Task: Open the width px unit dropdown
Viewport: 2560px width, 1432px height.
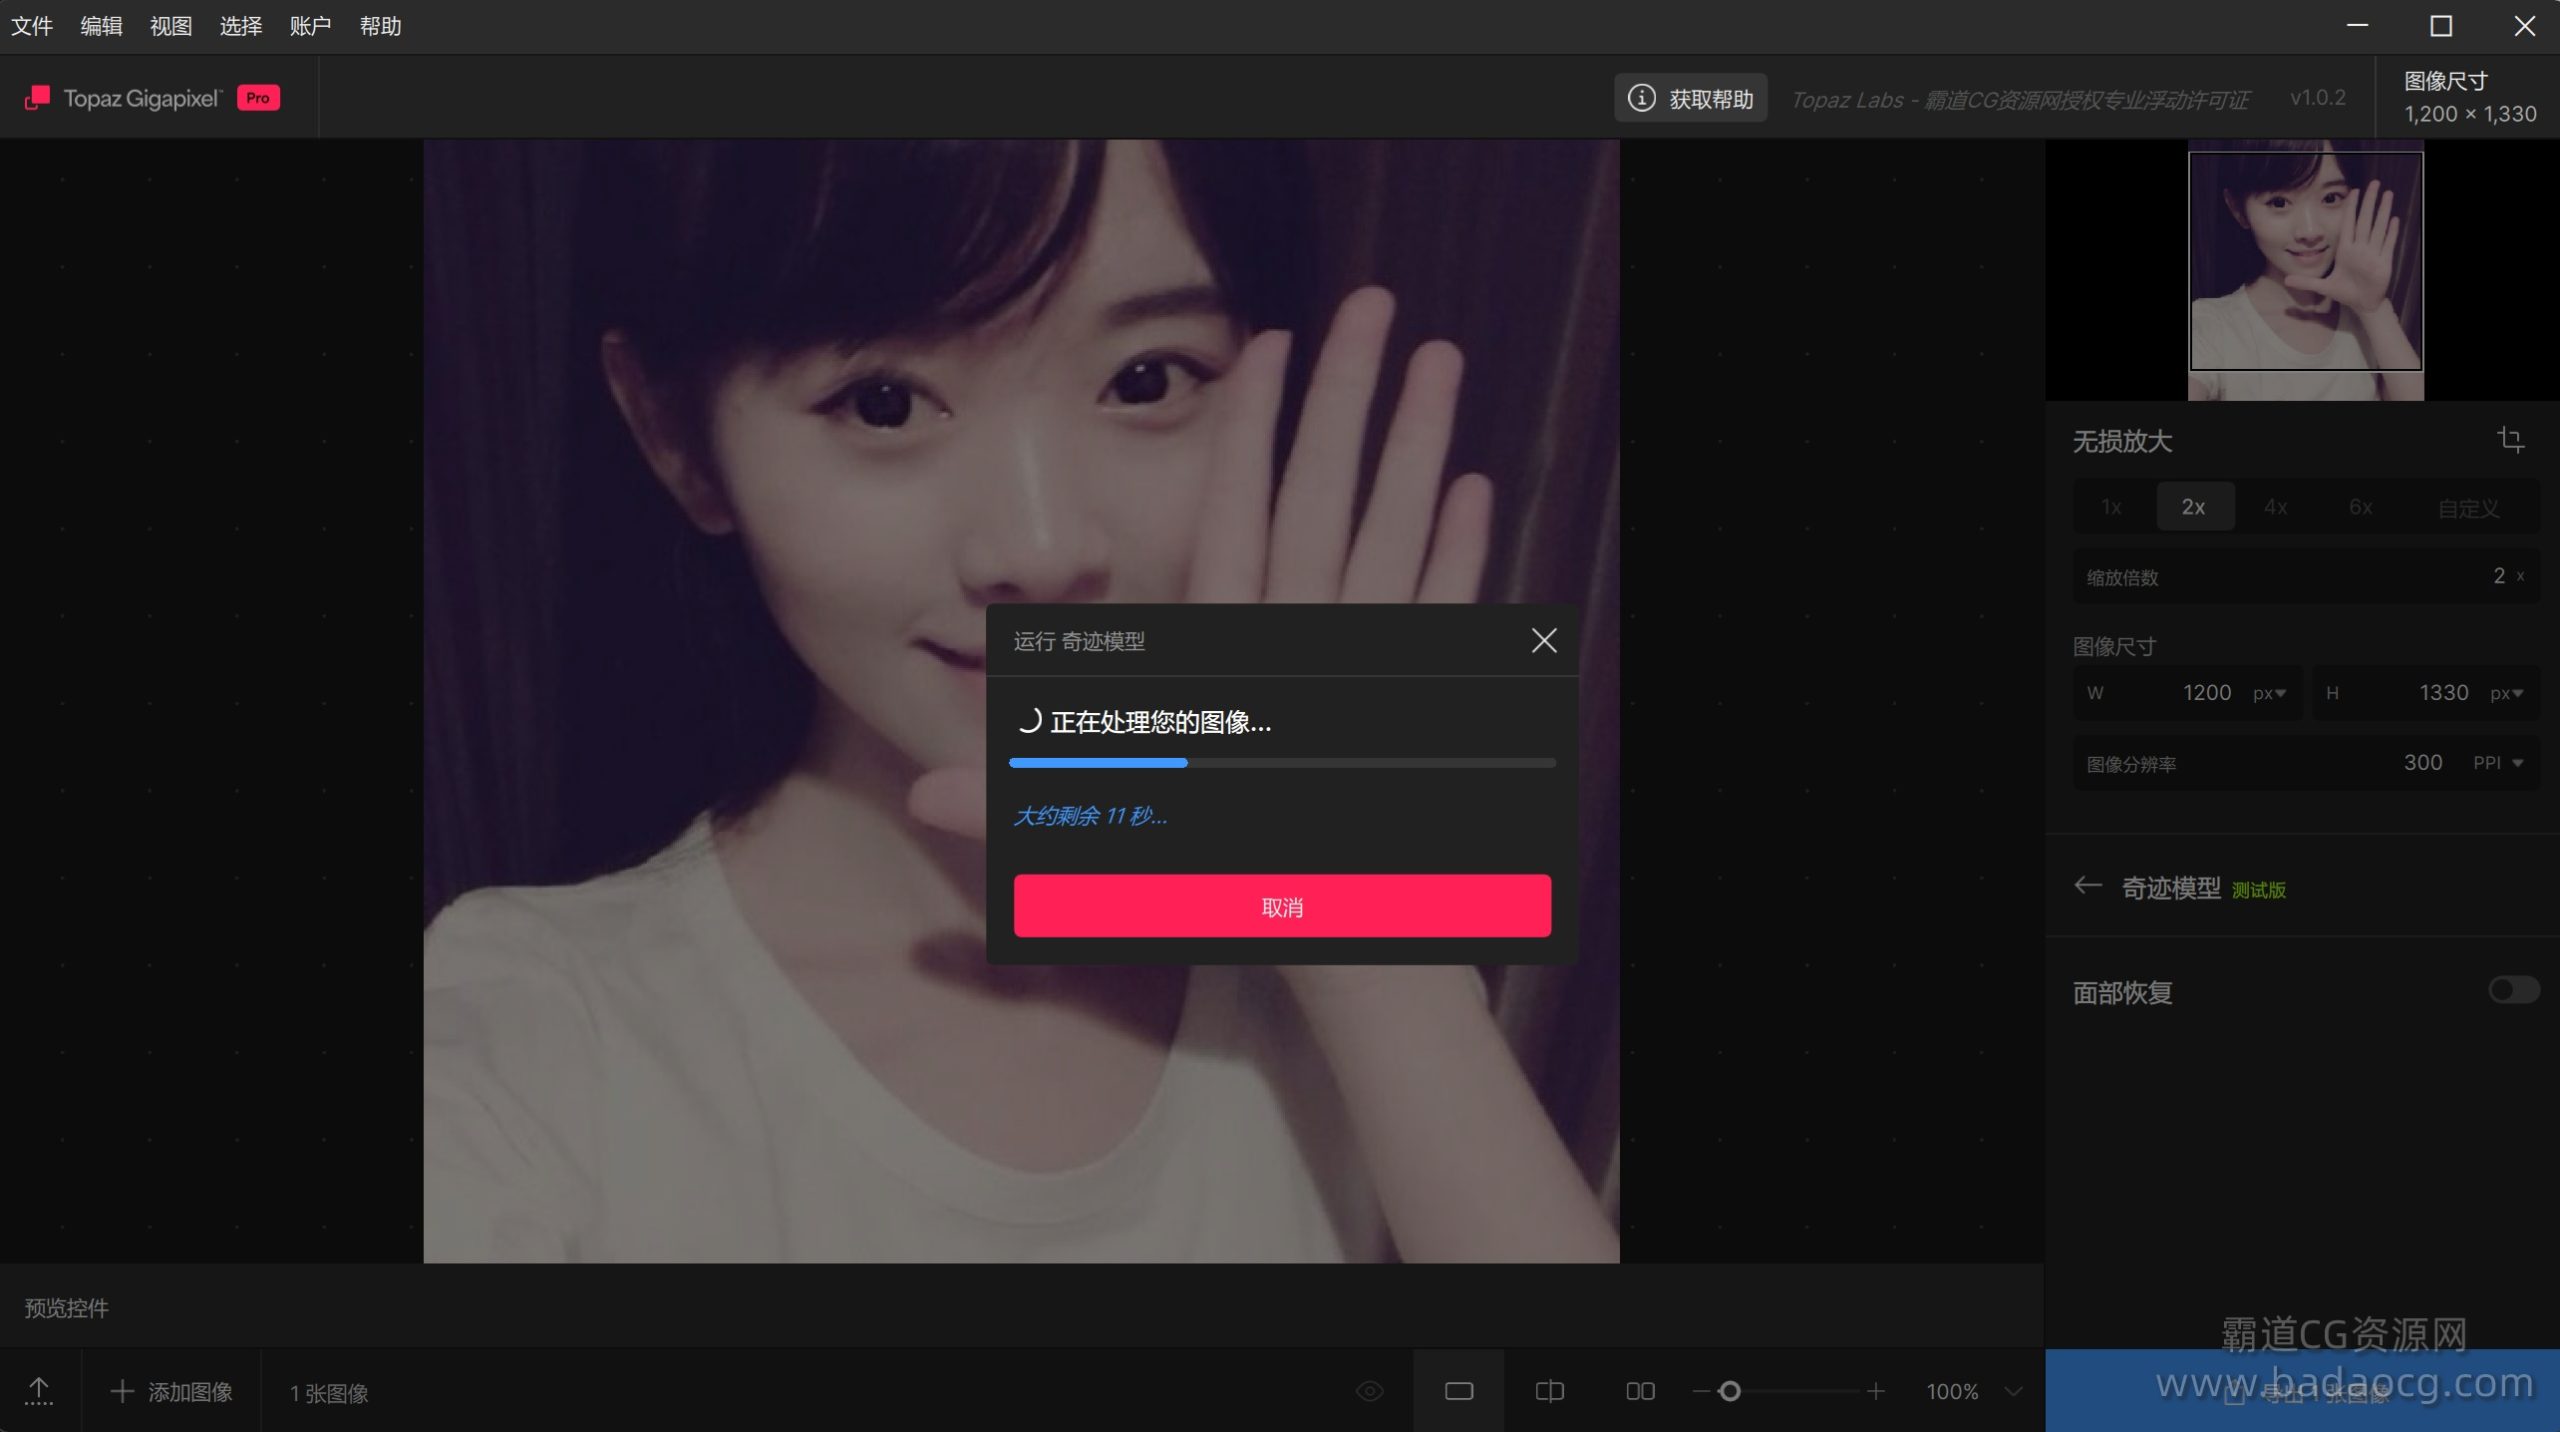Action: 2269,693
